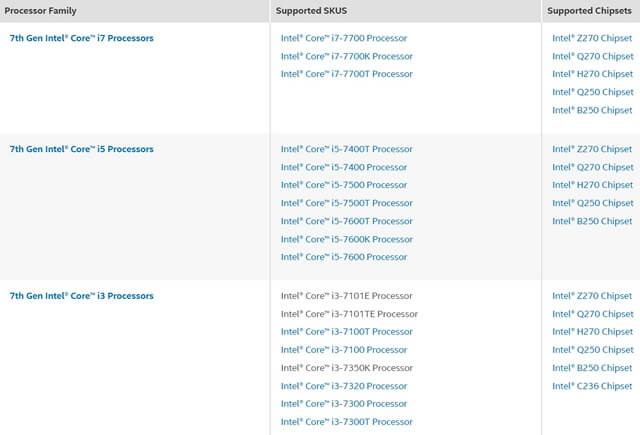Select the Intel Core i3-7300T Processor link

click(346, 422)
